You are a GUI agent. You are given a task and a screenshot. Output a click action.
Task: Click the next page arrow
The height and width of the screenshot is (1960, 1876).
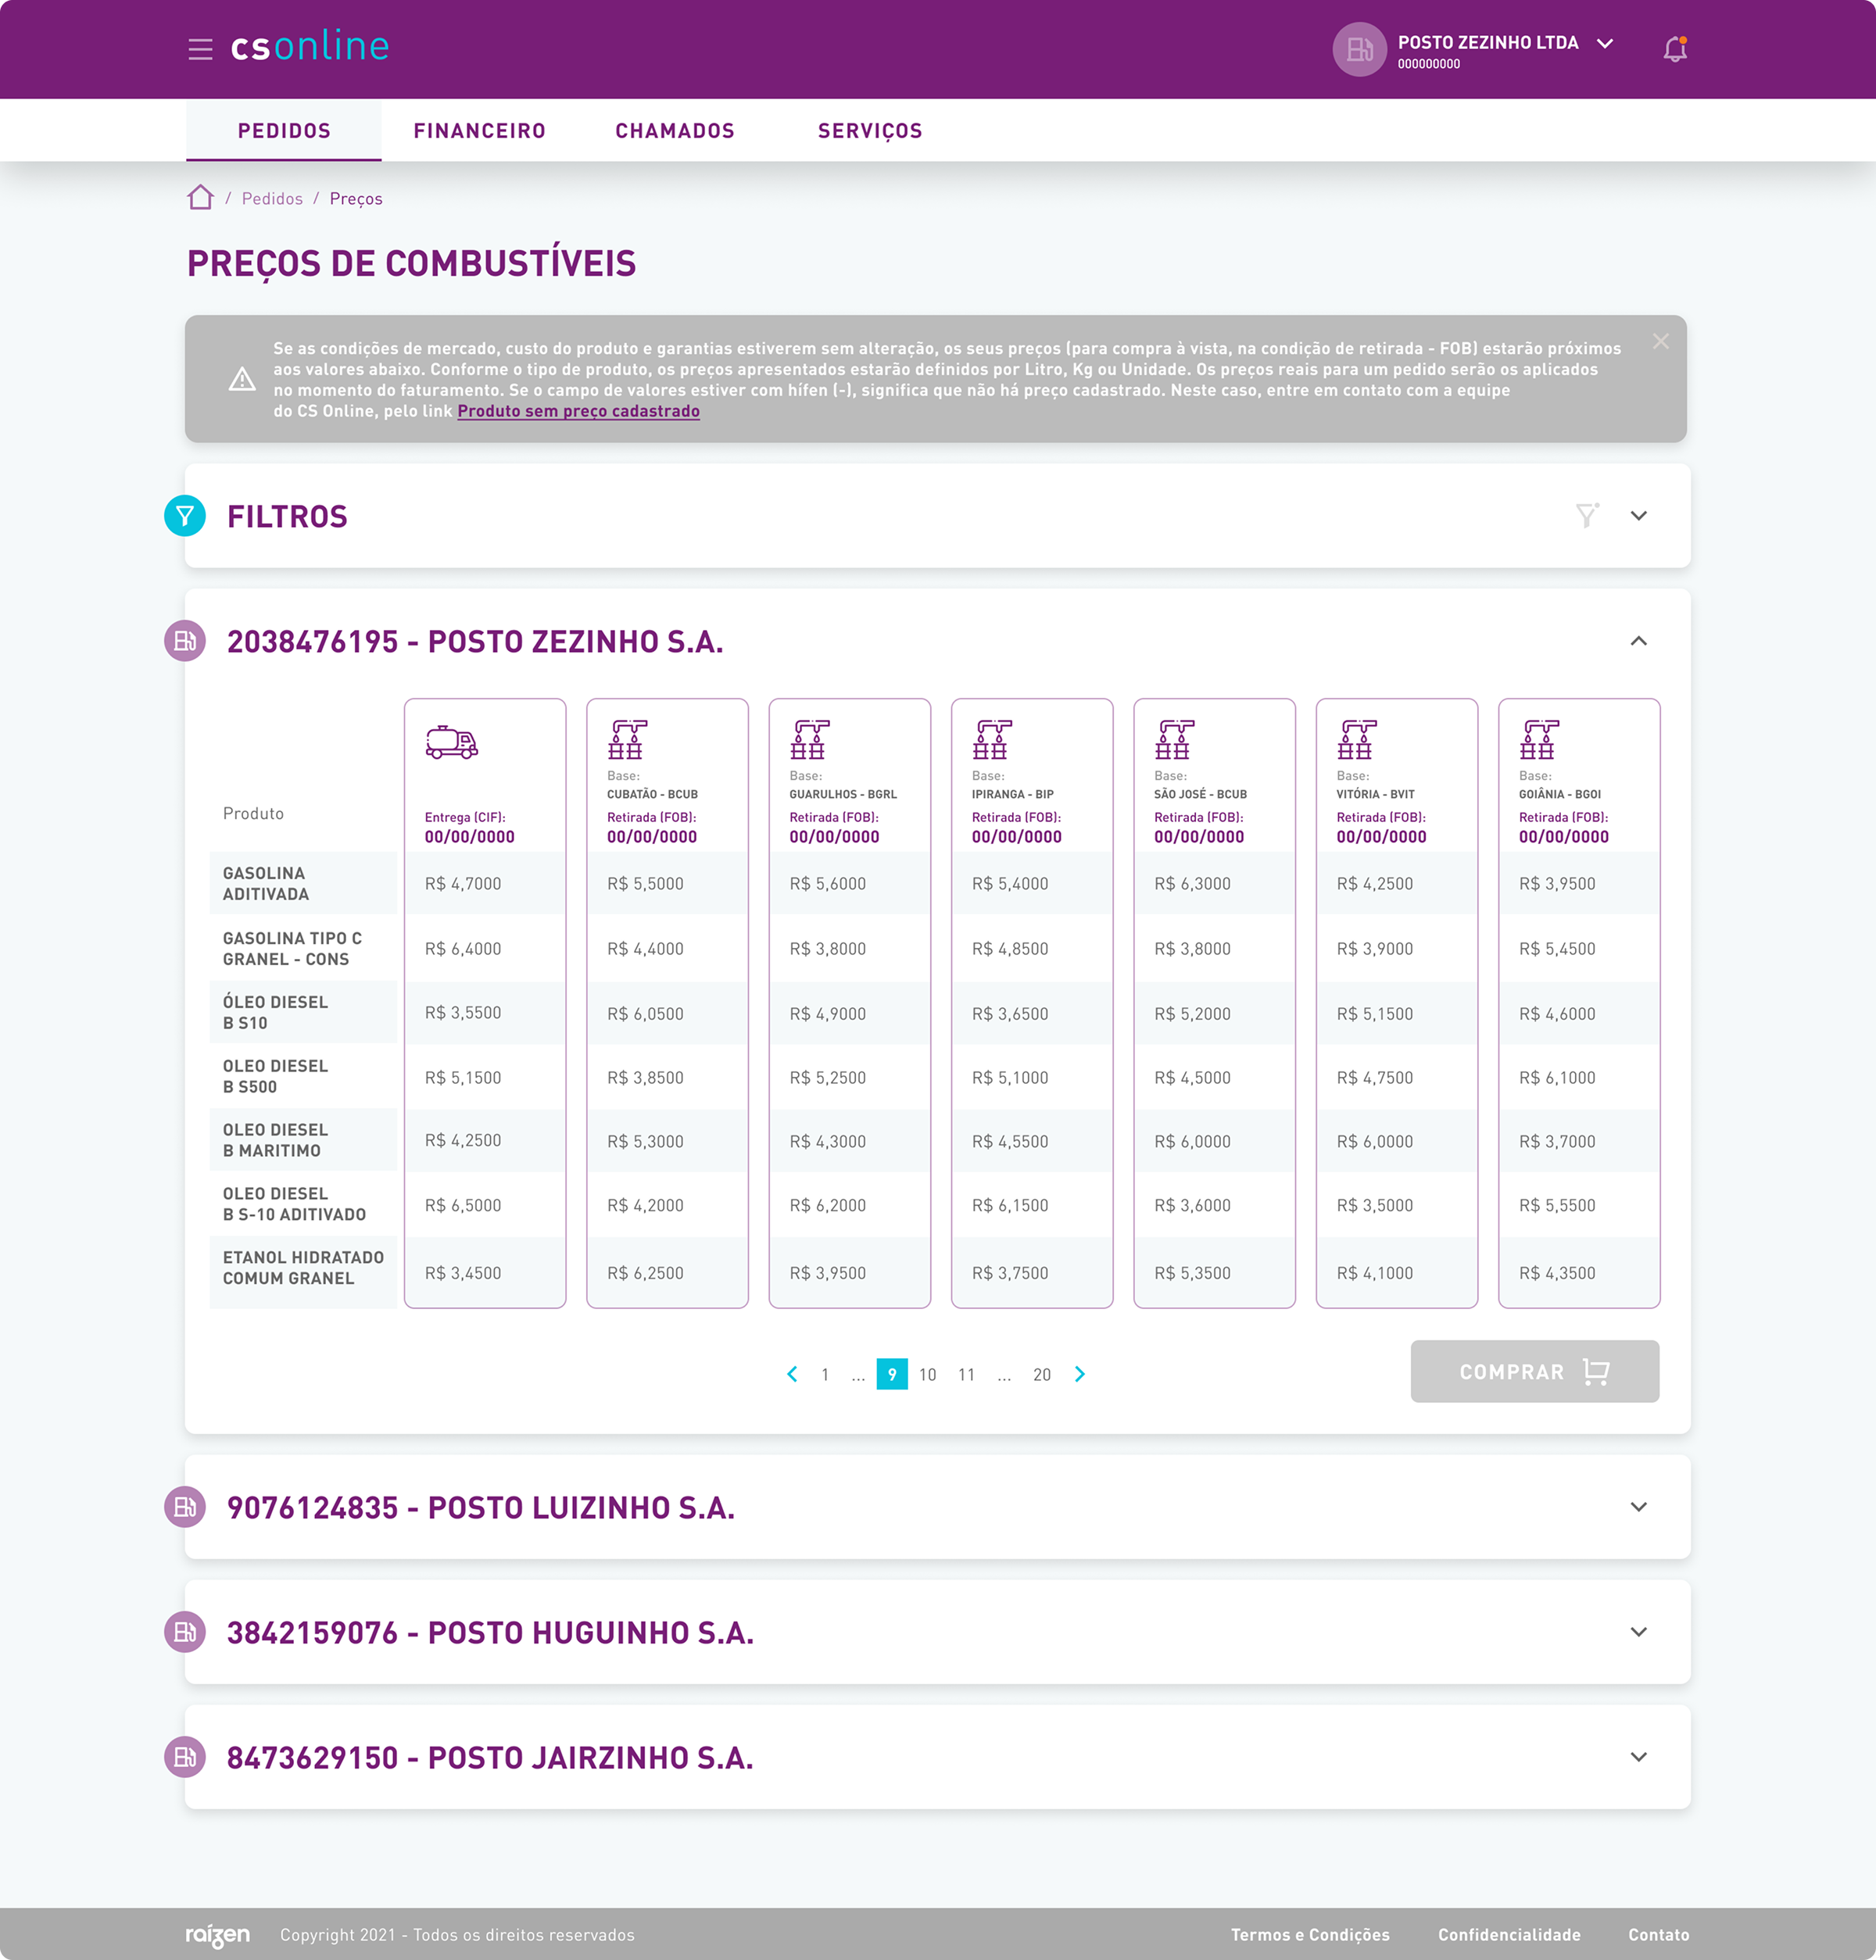pos(1079,1374)
